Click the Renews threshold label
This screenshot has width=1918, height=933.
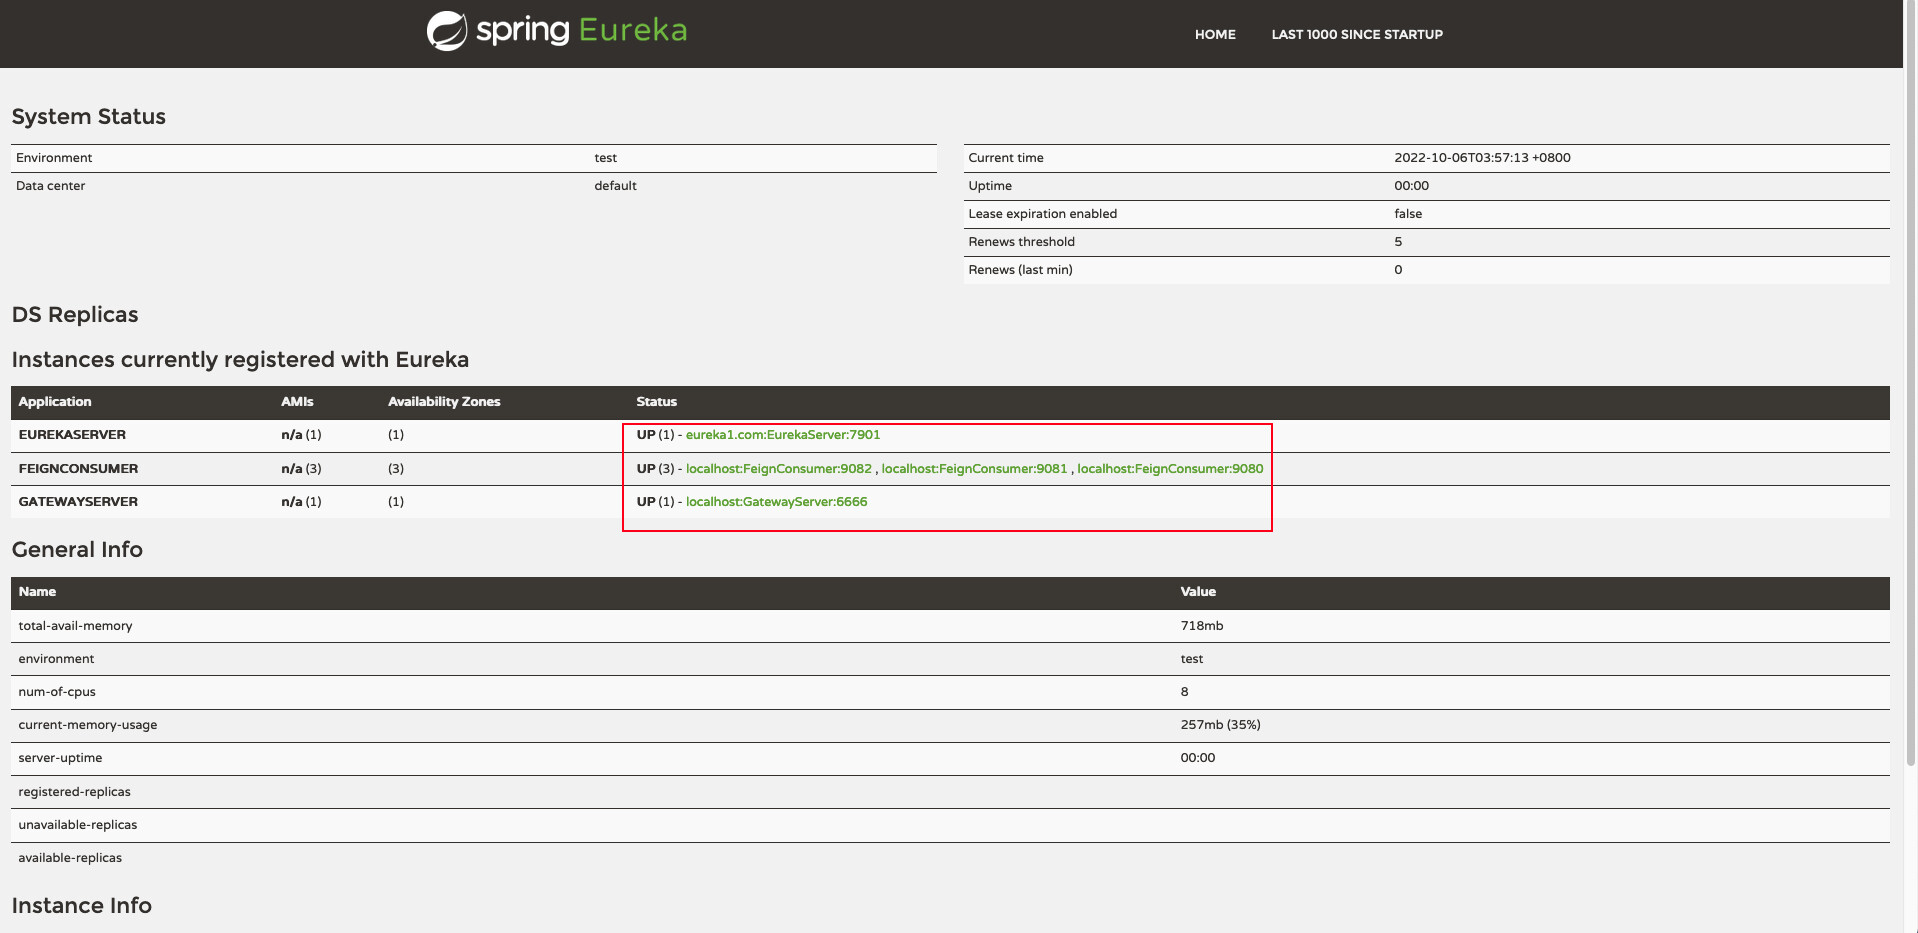point(1022,242)
